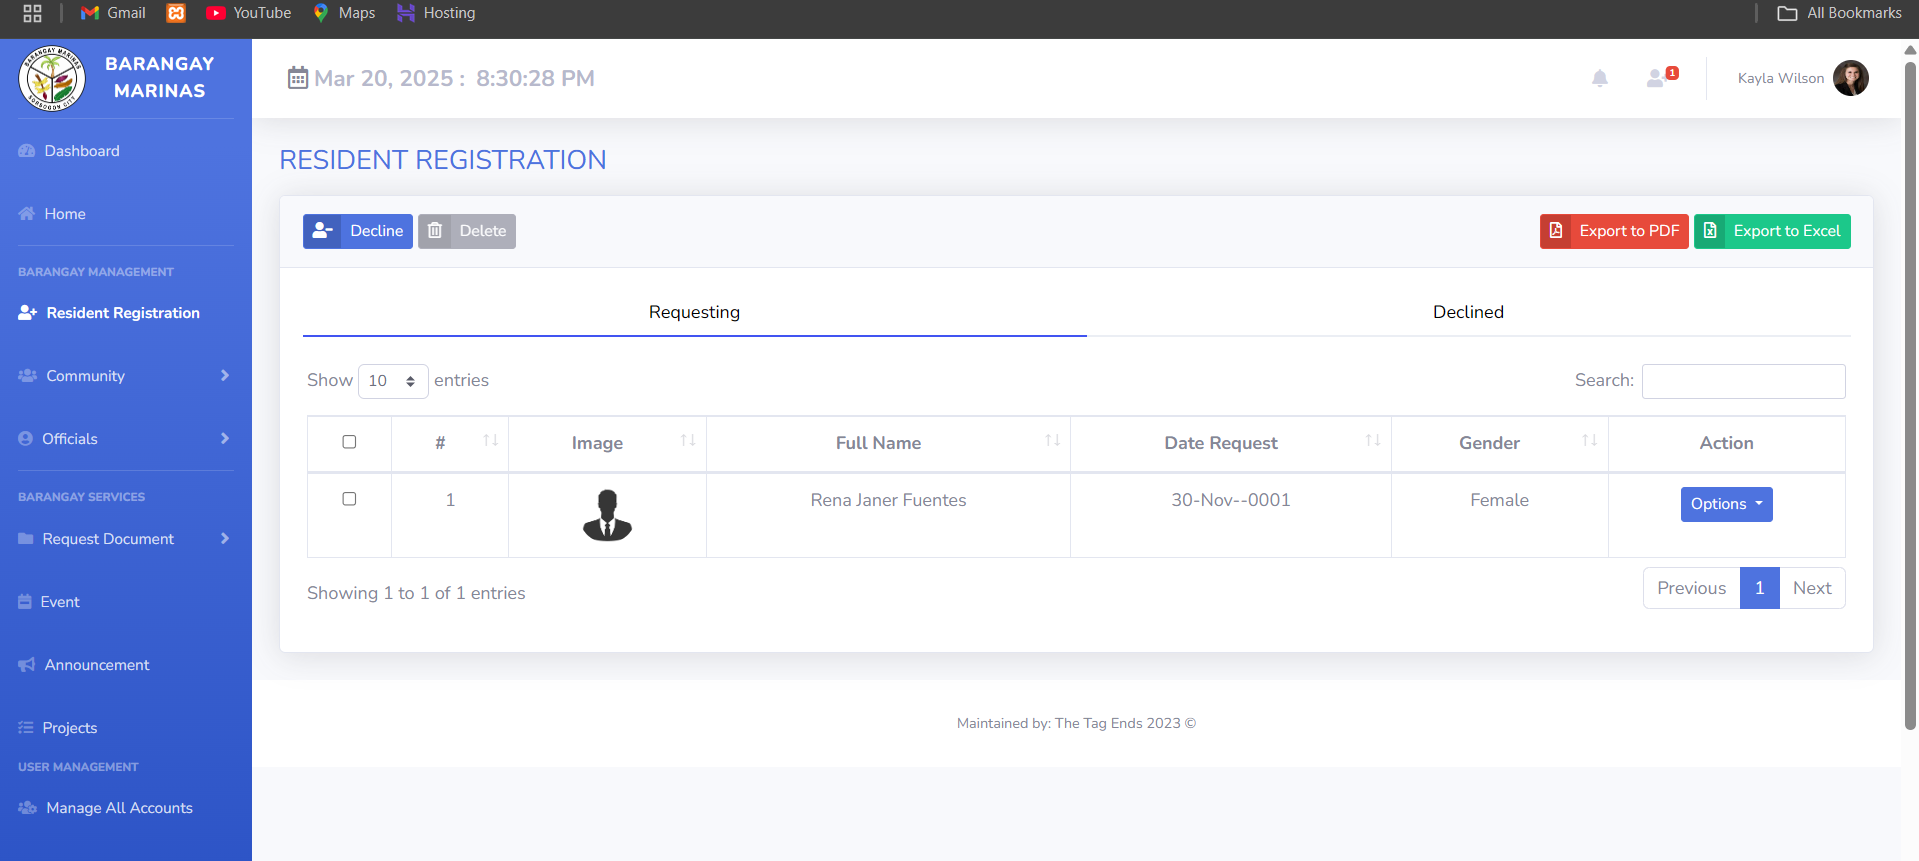1919x861 pixels.
Task: Click the Export to PDF button
Action: (1614, 231)
